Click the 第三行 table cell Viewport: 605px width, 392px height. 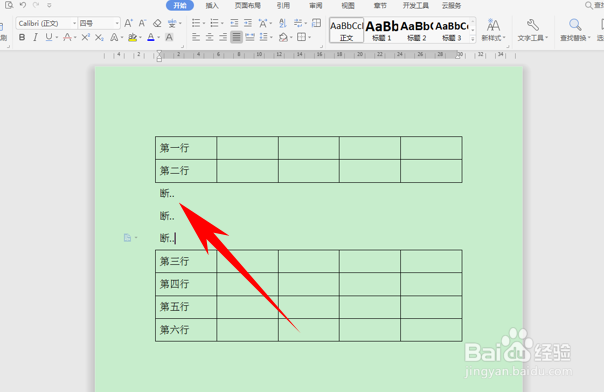coord(186,261)
